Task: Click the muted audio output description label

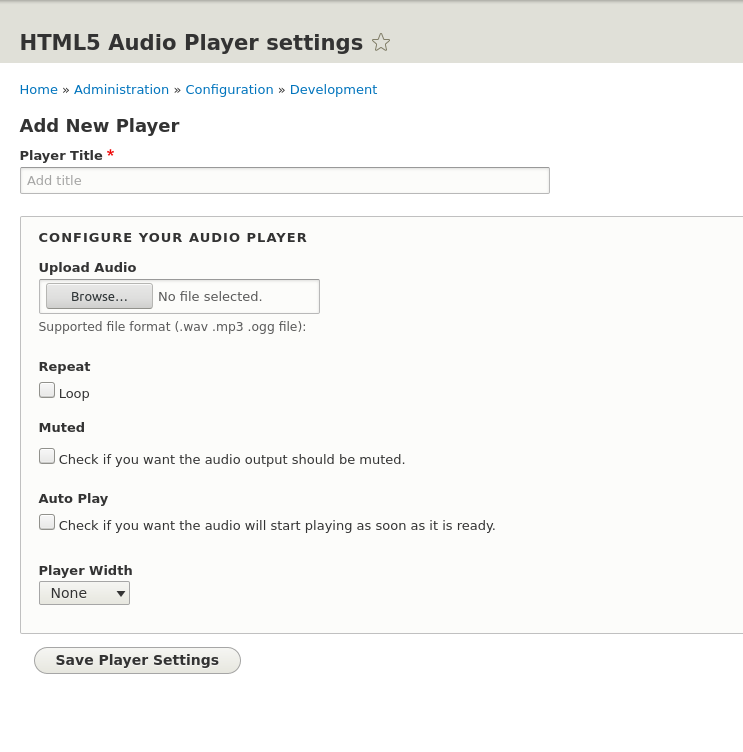Action: click(232, 460)
